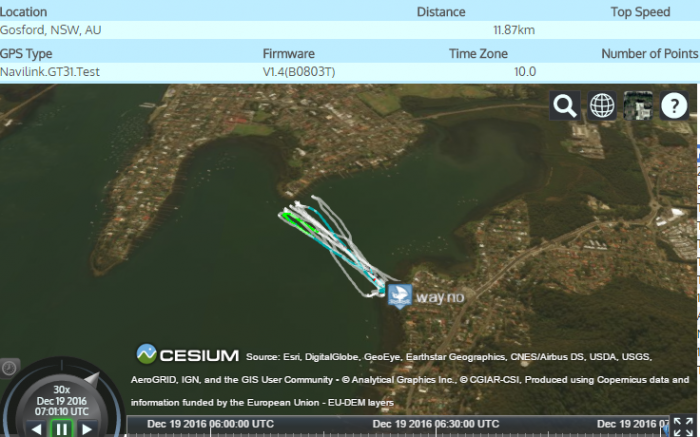
Task: Click the Location column header
Action: [x=24, y=12]
